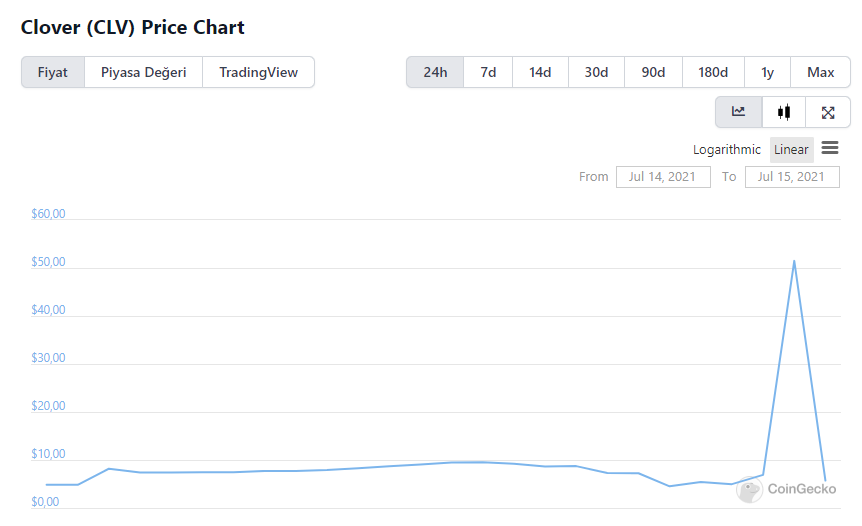The image size is (862, 526).
Task: Choose the Max time range
Action: point(821,72)
